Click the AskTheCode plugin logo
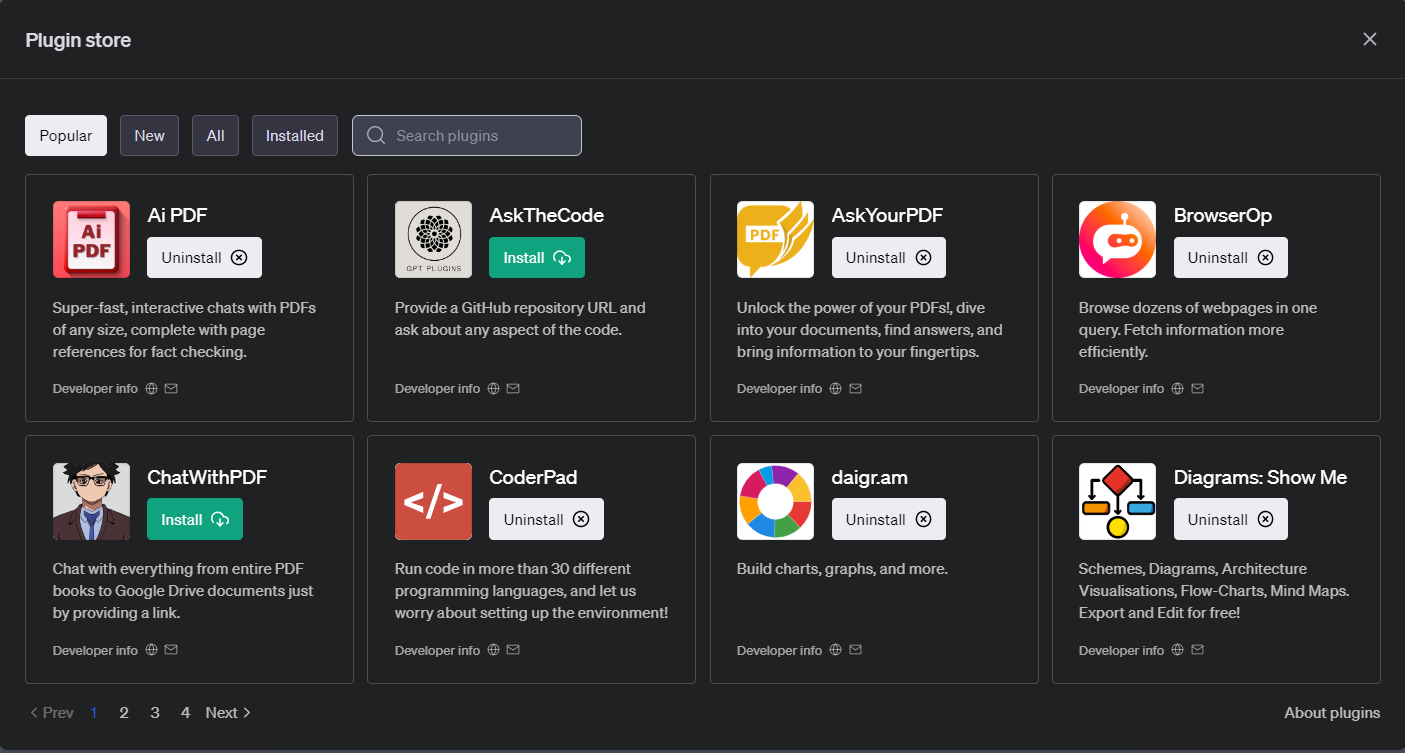Screen dimensions: 1405x753 pyautogui.click(x=433, y=239)
